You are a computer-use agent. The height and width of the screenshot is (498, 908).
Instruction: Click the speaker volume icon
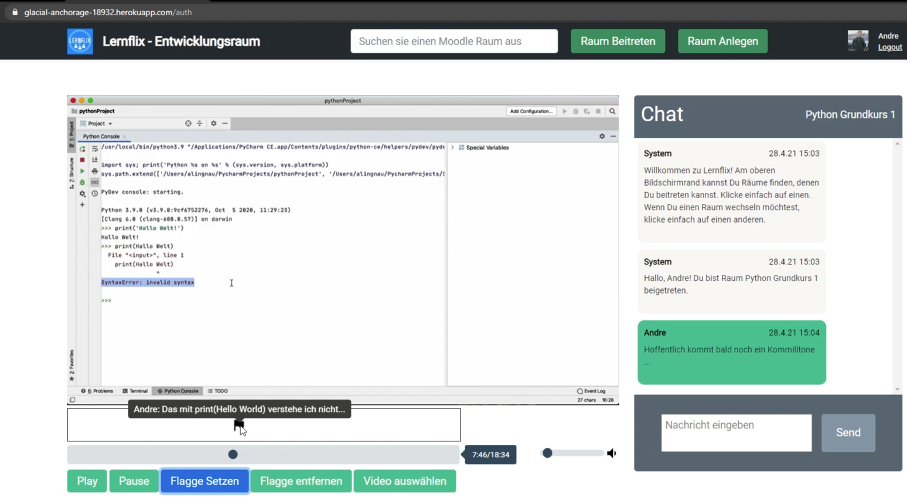pyautogui.click(x=612, y=453)
